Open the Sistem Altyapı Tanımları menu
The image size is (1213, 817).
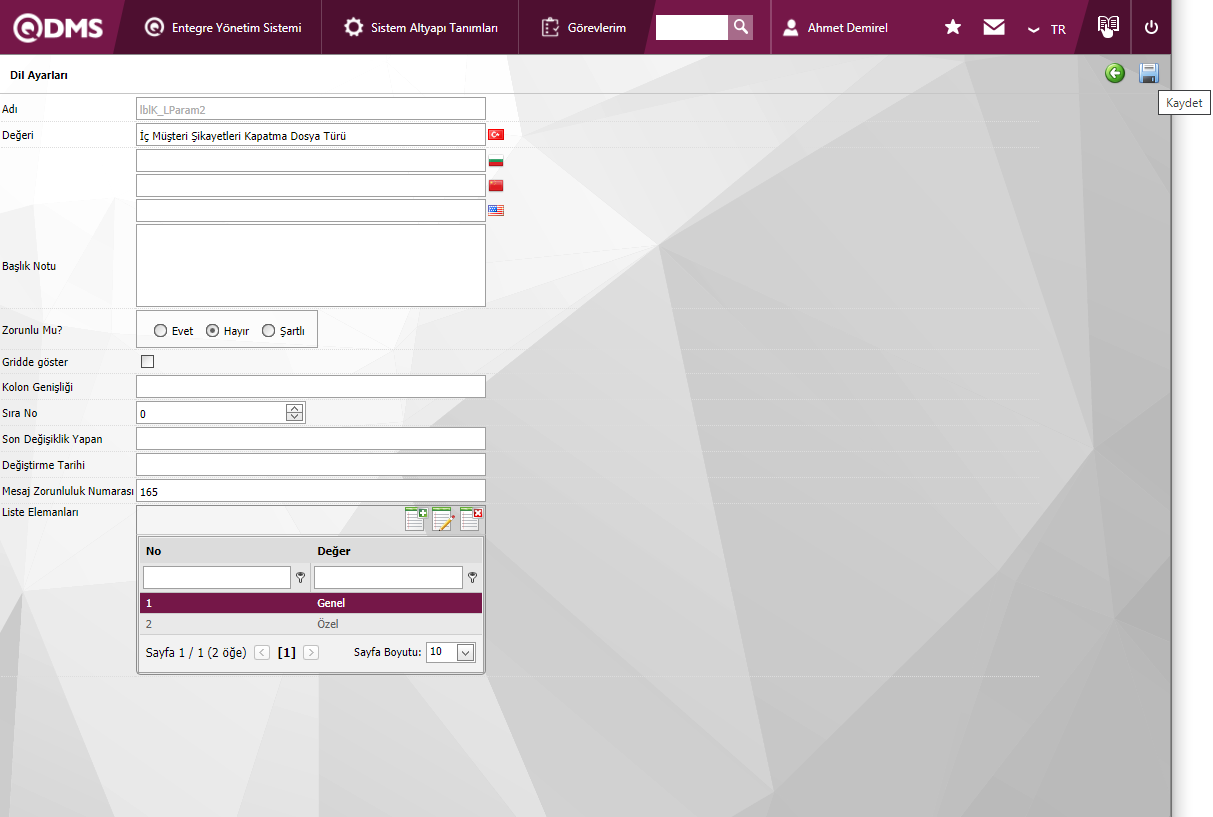pos(421,28)
